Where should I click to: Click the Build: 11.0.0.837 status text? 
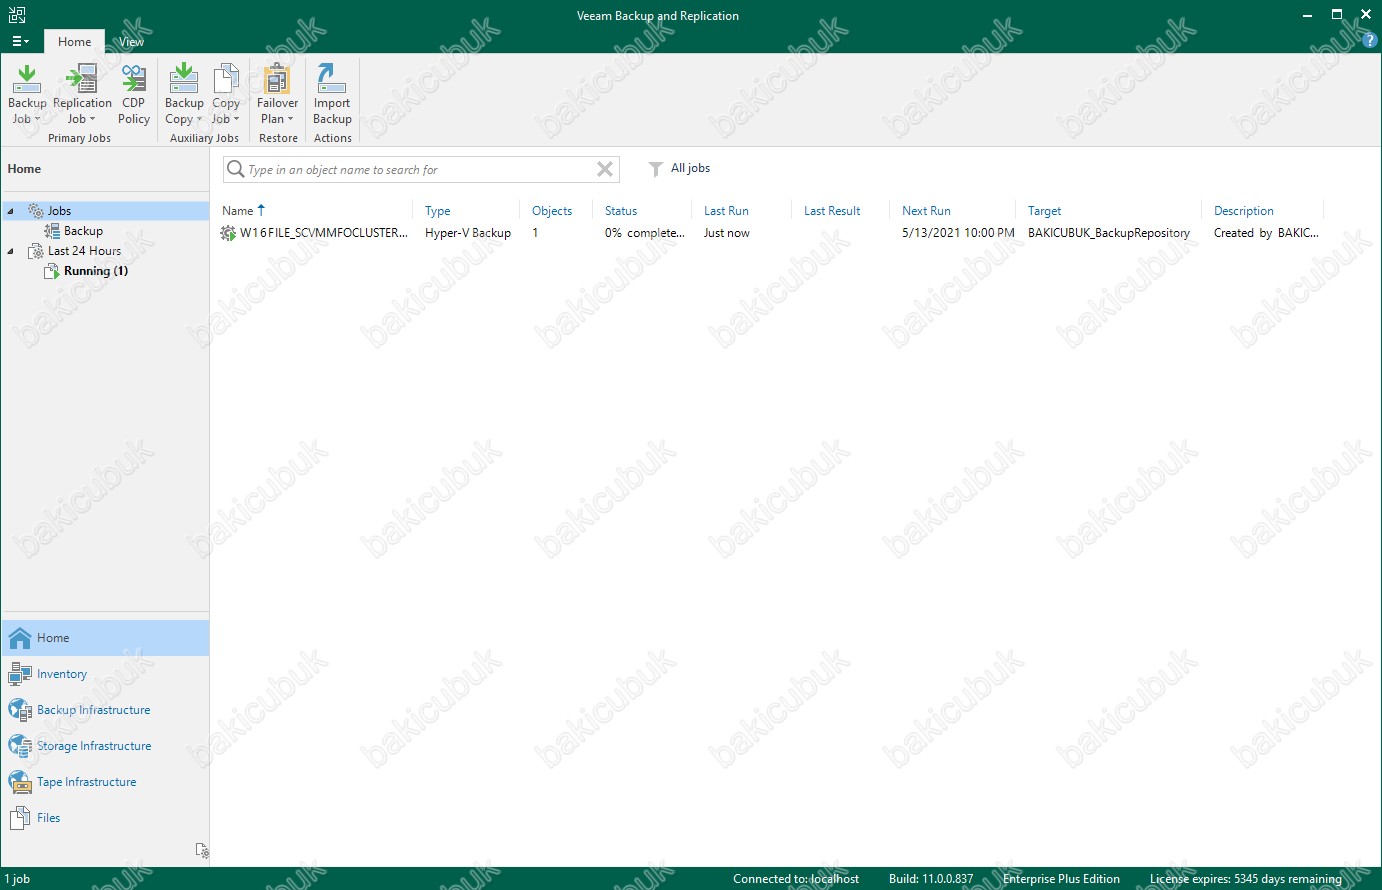(x=931, y=879)
